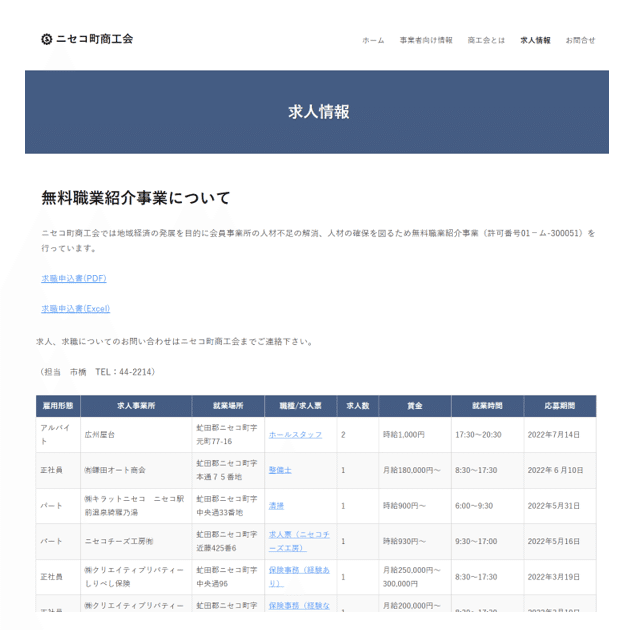Open the ホールスタッフ job listing
The width and height of the screenshot is (623, 630).
[295, 435]
